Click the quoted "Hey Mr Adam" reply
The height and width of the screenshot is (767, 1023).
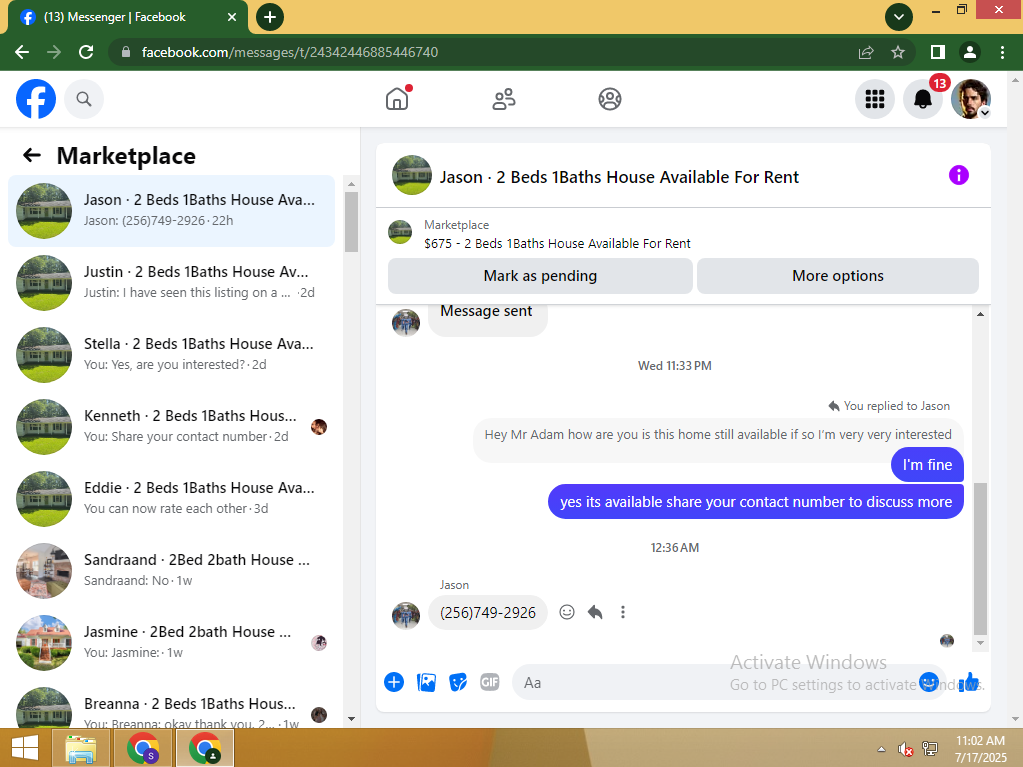pos(718,435)
